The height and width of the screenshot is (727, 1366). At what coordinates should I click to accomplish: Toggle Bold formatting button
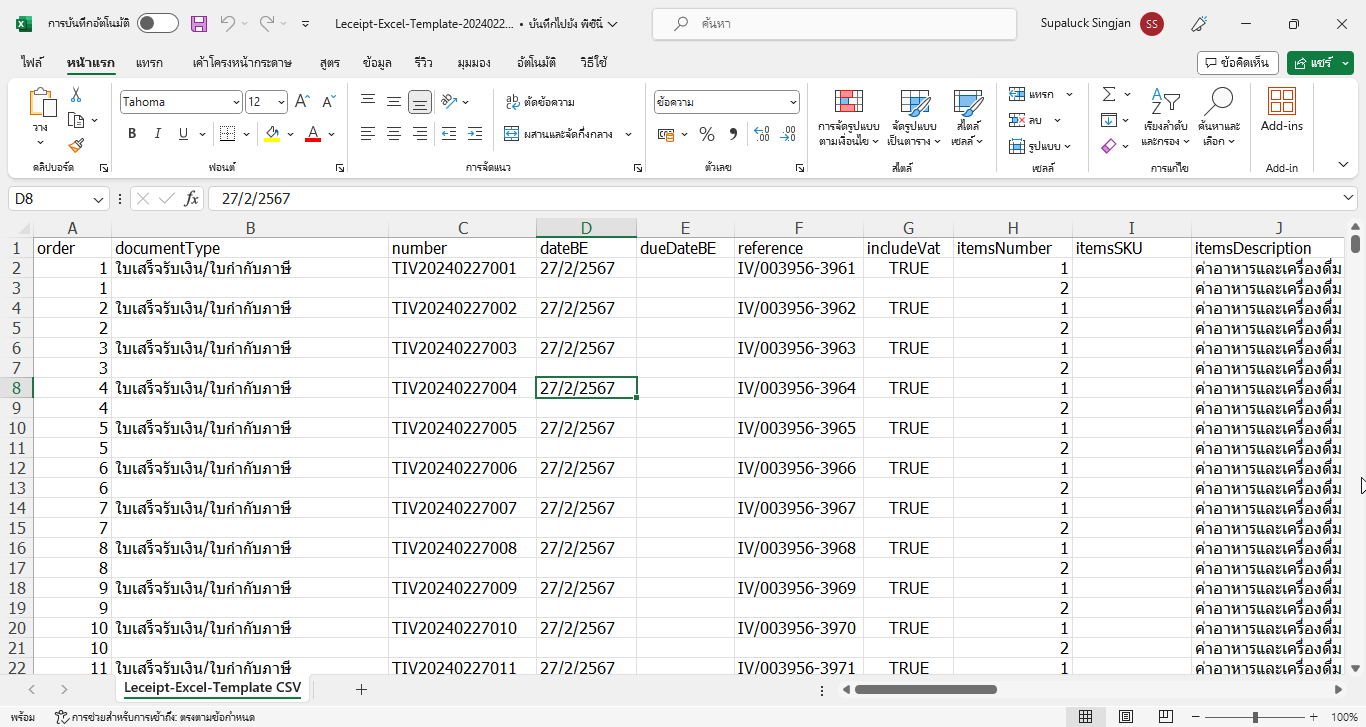click(x=132, y=134)
